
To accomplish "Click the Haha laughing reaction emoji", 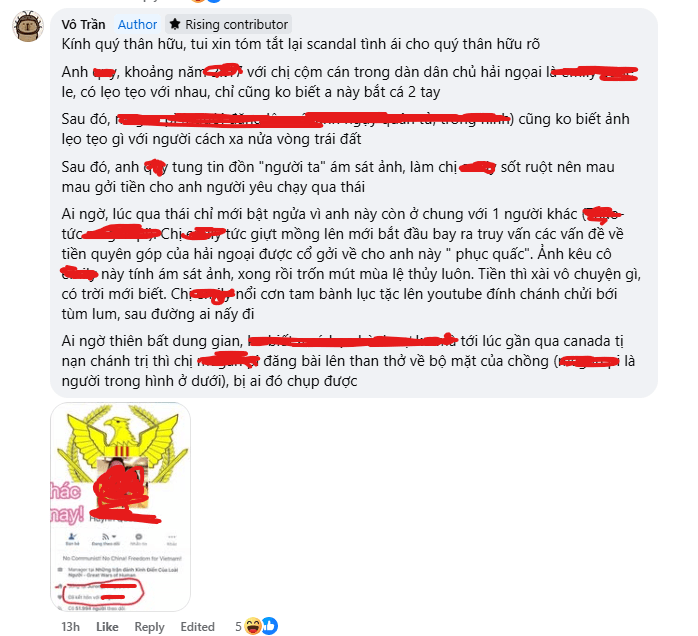I will point(253,626).
